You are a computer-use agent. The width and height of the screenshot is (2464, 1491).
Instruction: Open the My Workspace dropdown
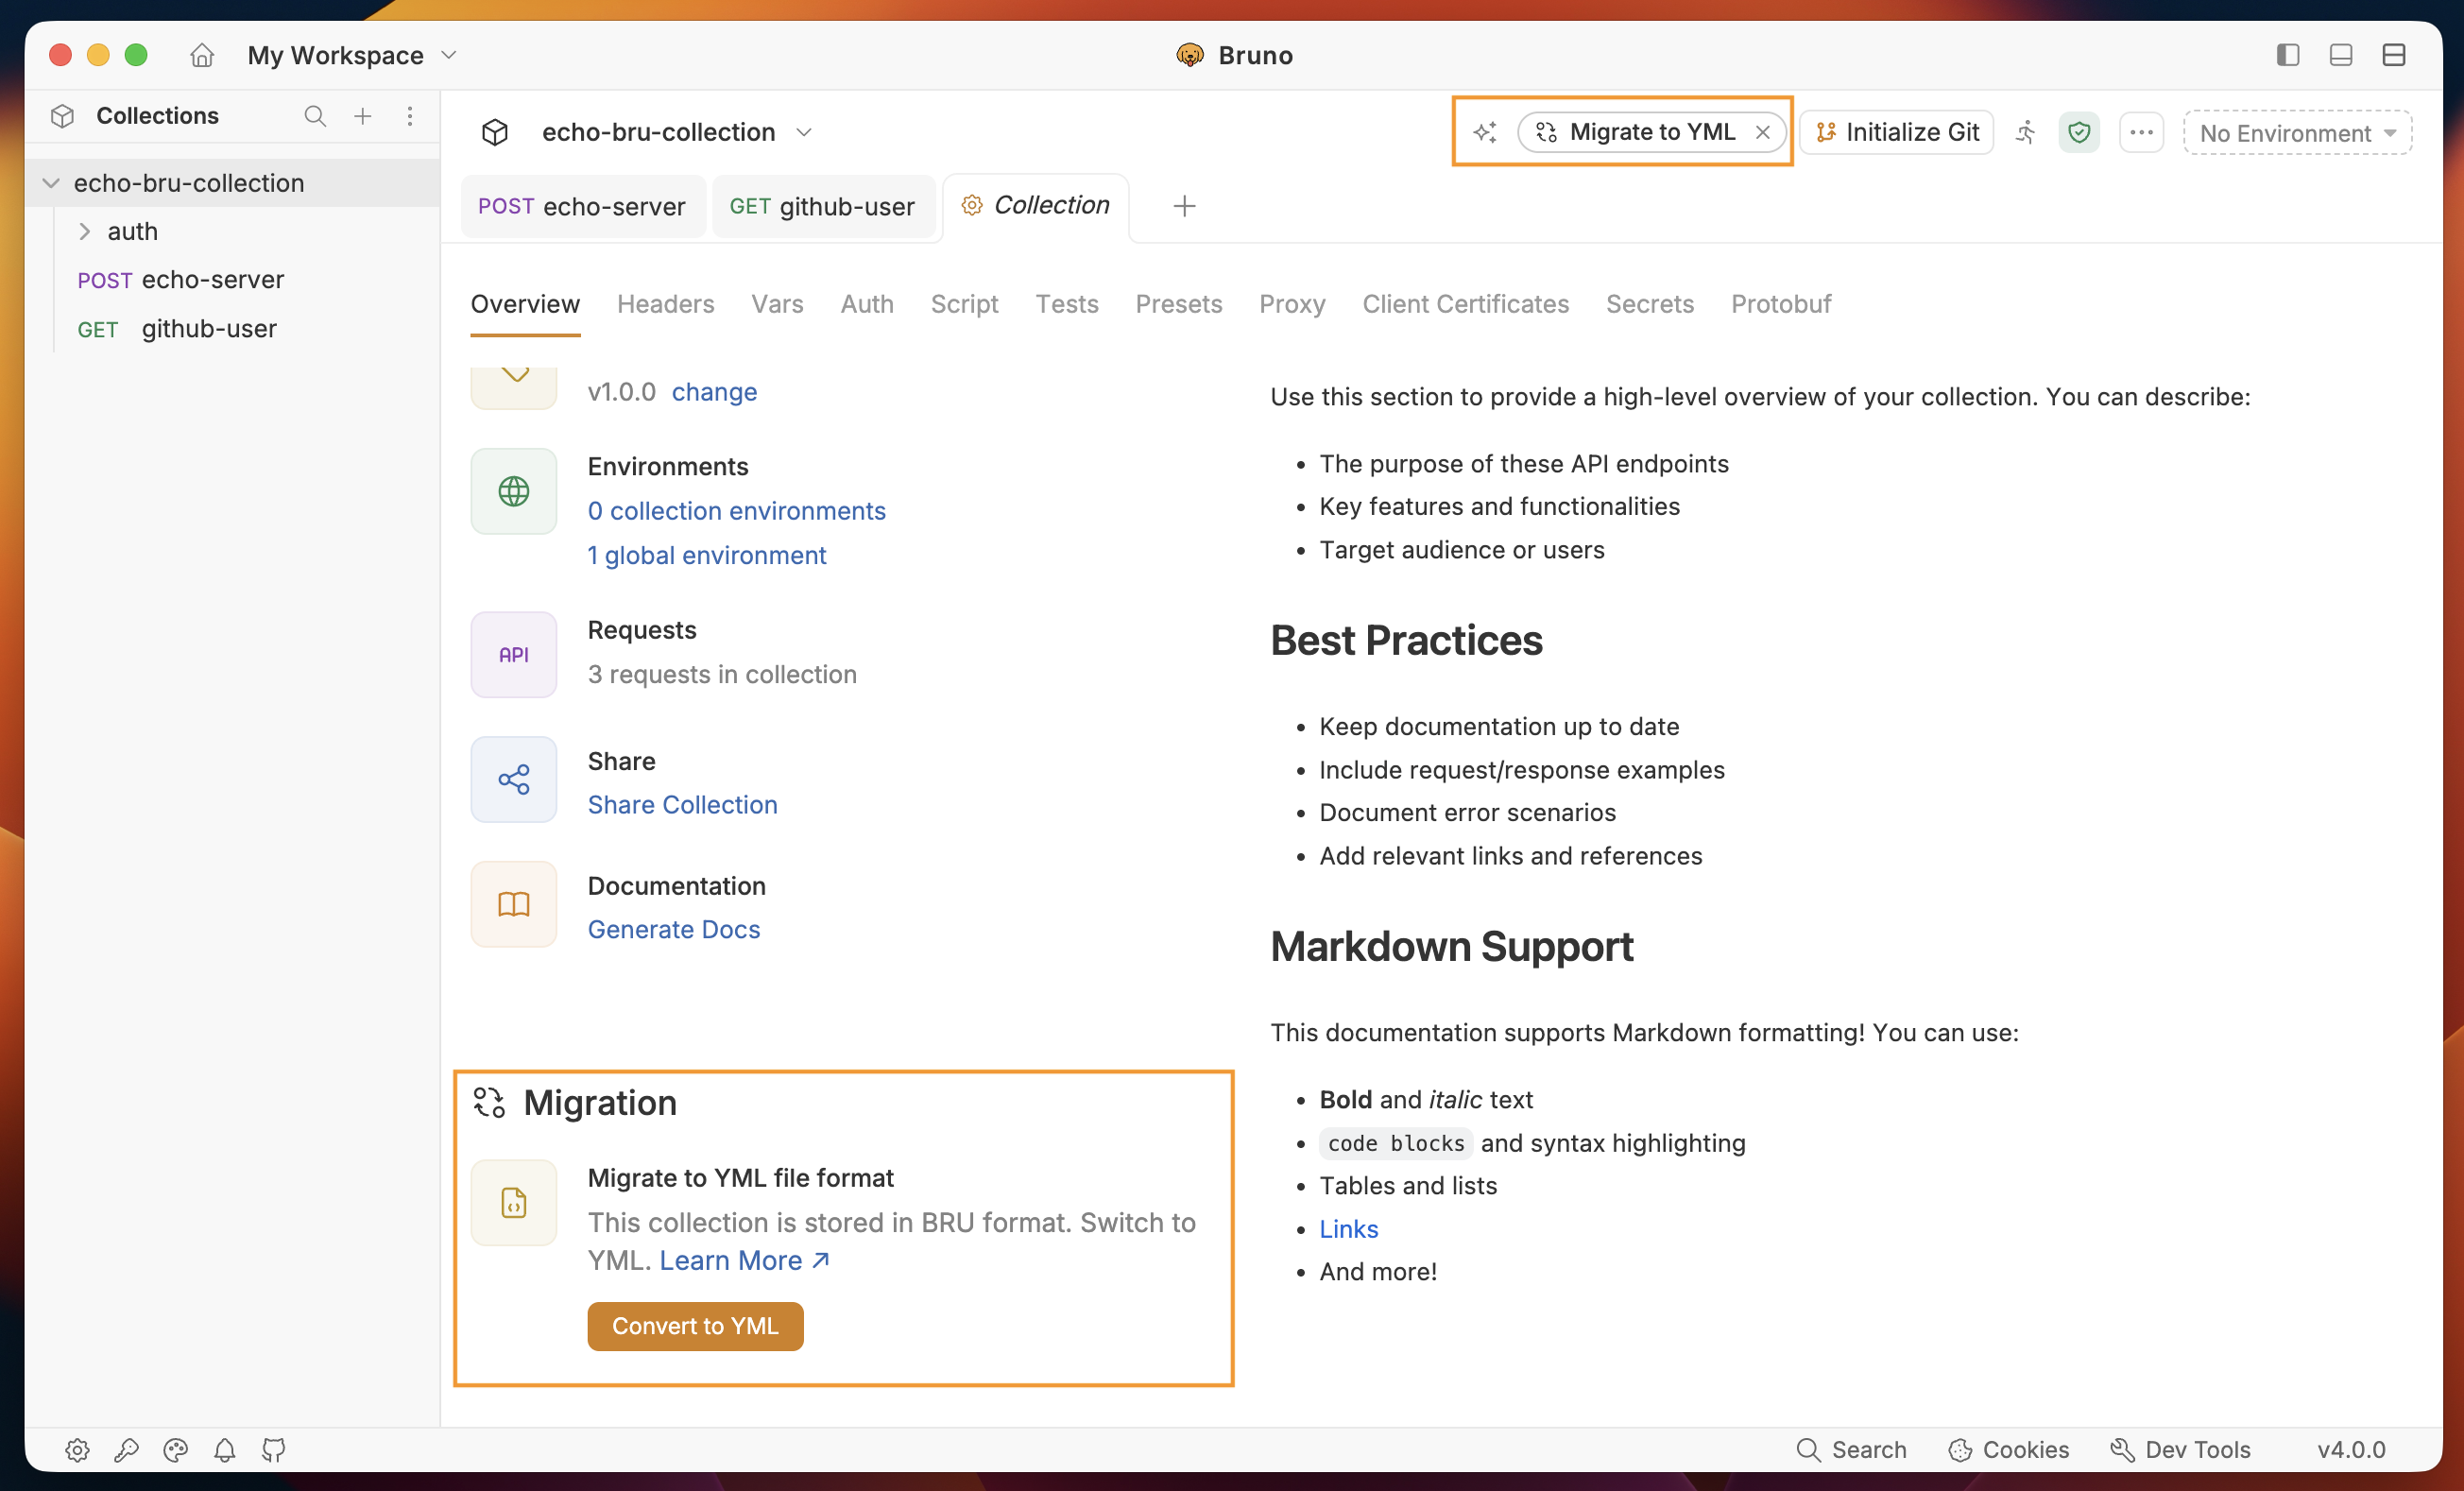[x=352, y=55]
